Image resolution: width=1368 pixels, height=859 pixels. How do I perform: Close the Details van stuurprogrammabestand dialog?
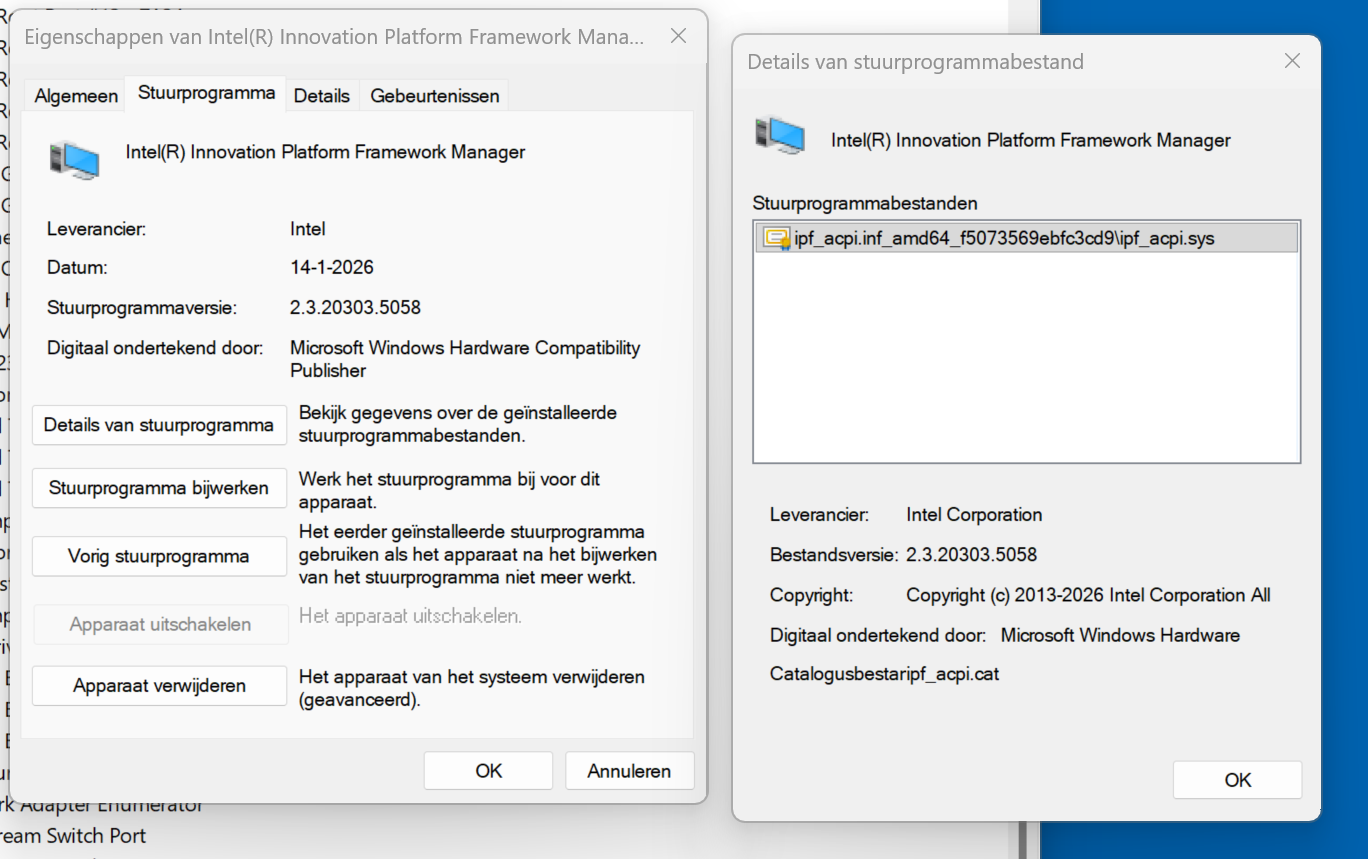[1292, 61]
